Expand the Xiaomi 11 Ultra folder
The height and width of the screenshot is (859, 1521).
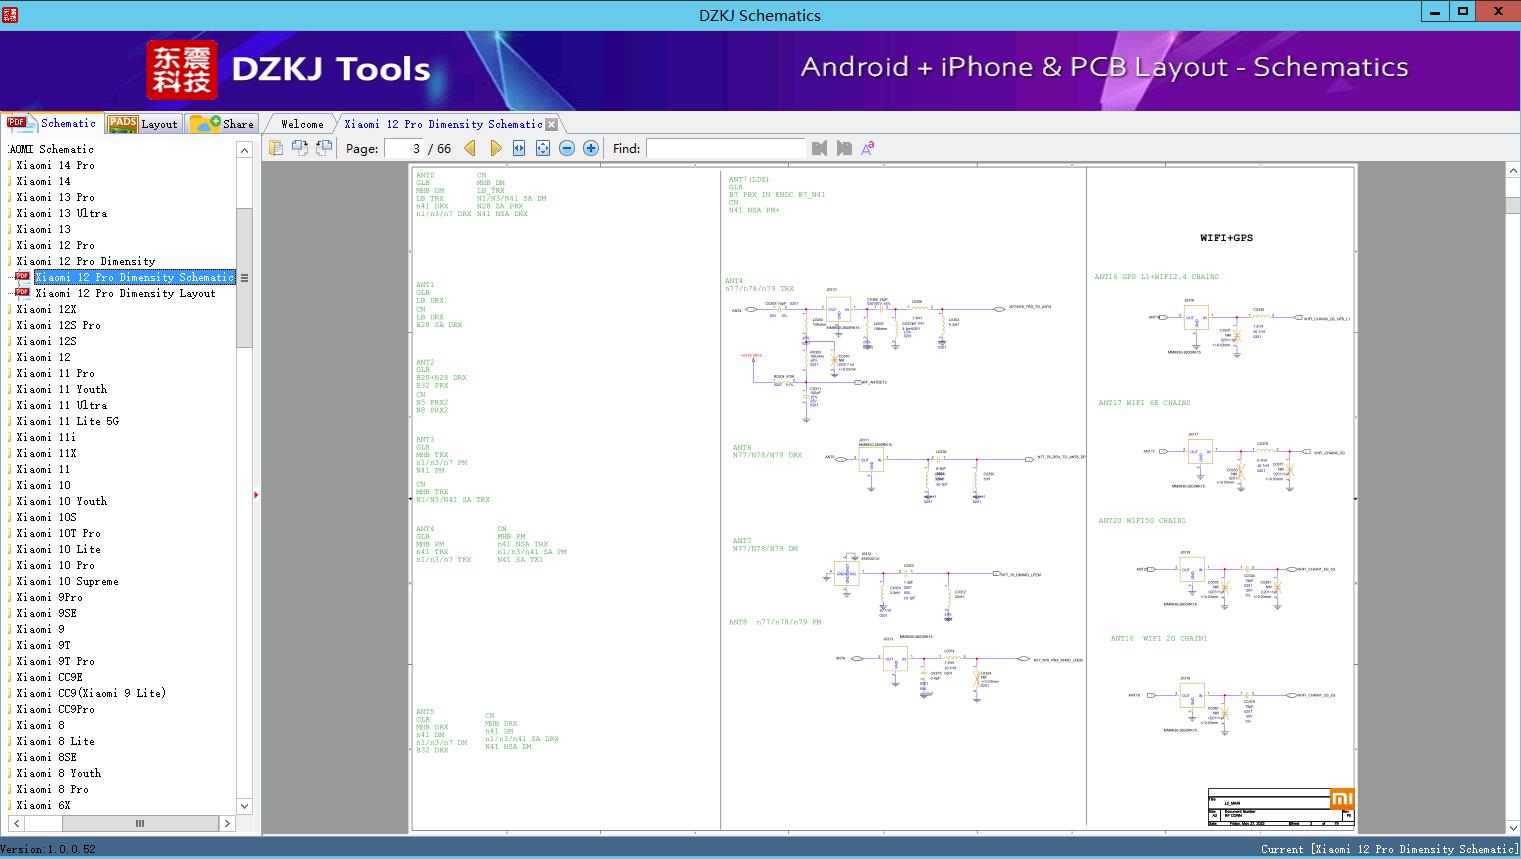tap(61, 405)
